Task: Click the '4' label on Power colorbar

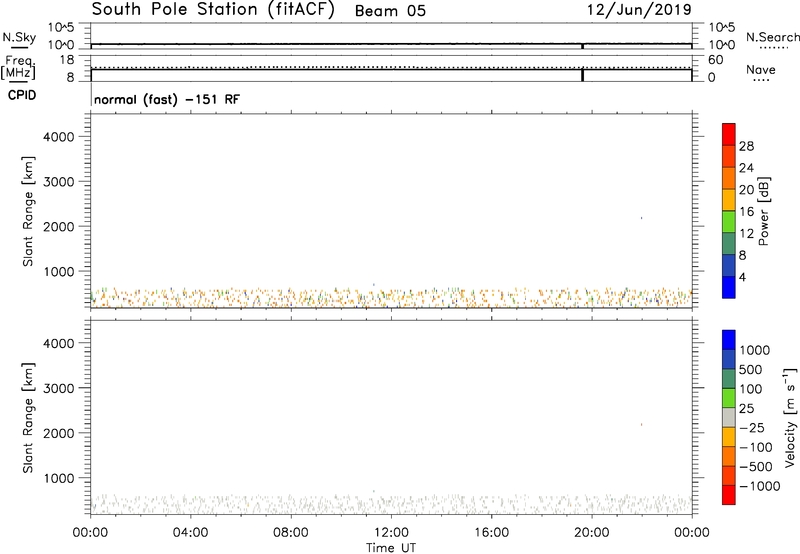Action: click(x=742, y=277)
